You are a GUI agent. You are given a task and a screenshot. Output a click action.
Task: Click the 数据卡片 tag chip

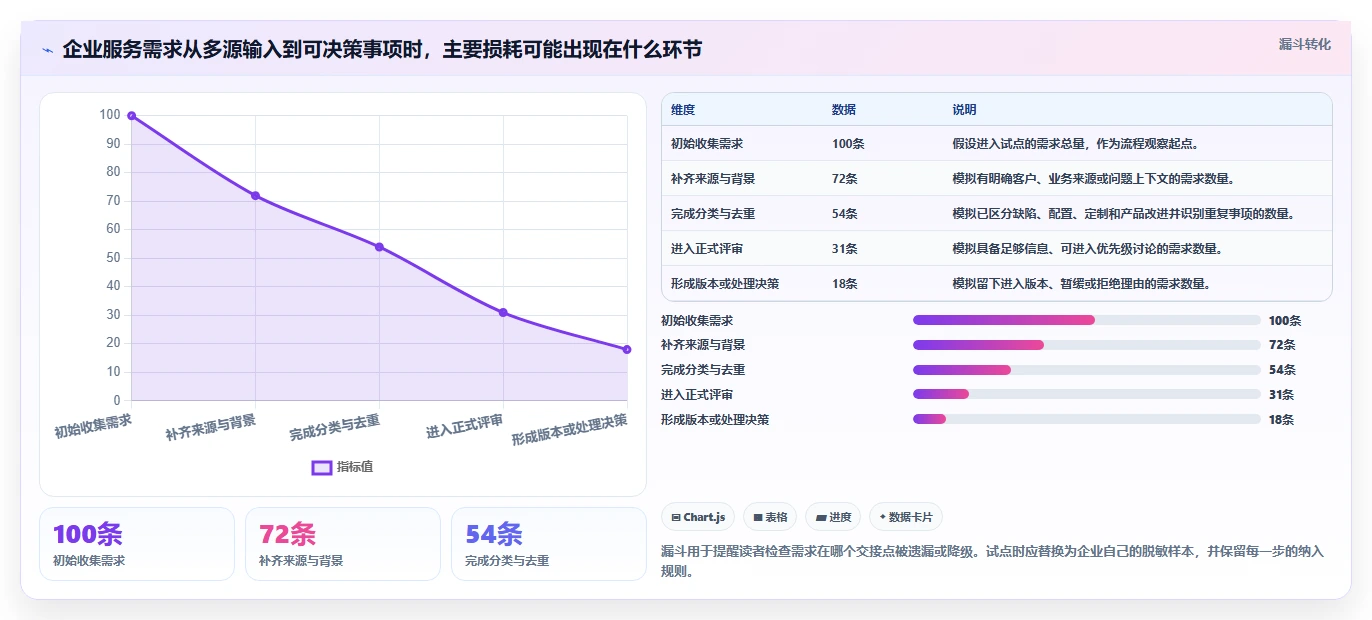[906, 517]
